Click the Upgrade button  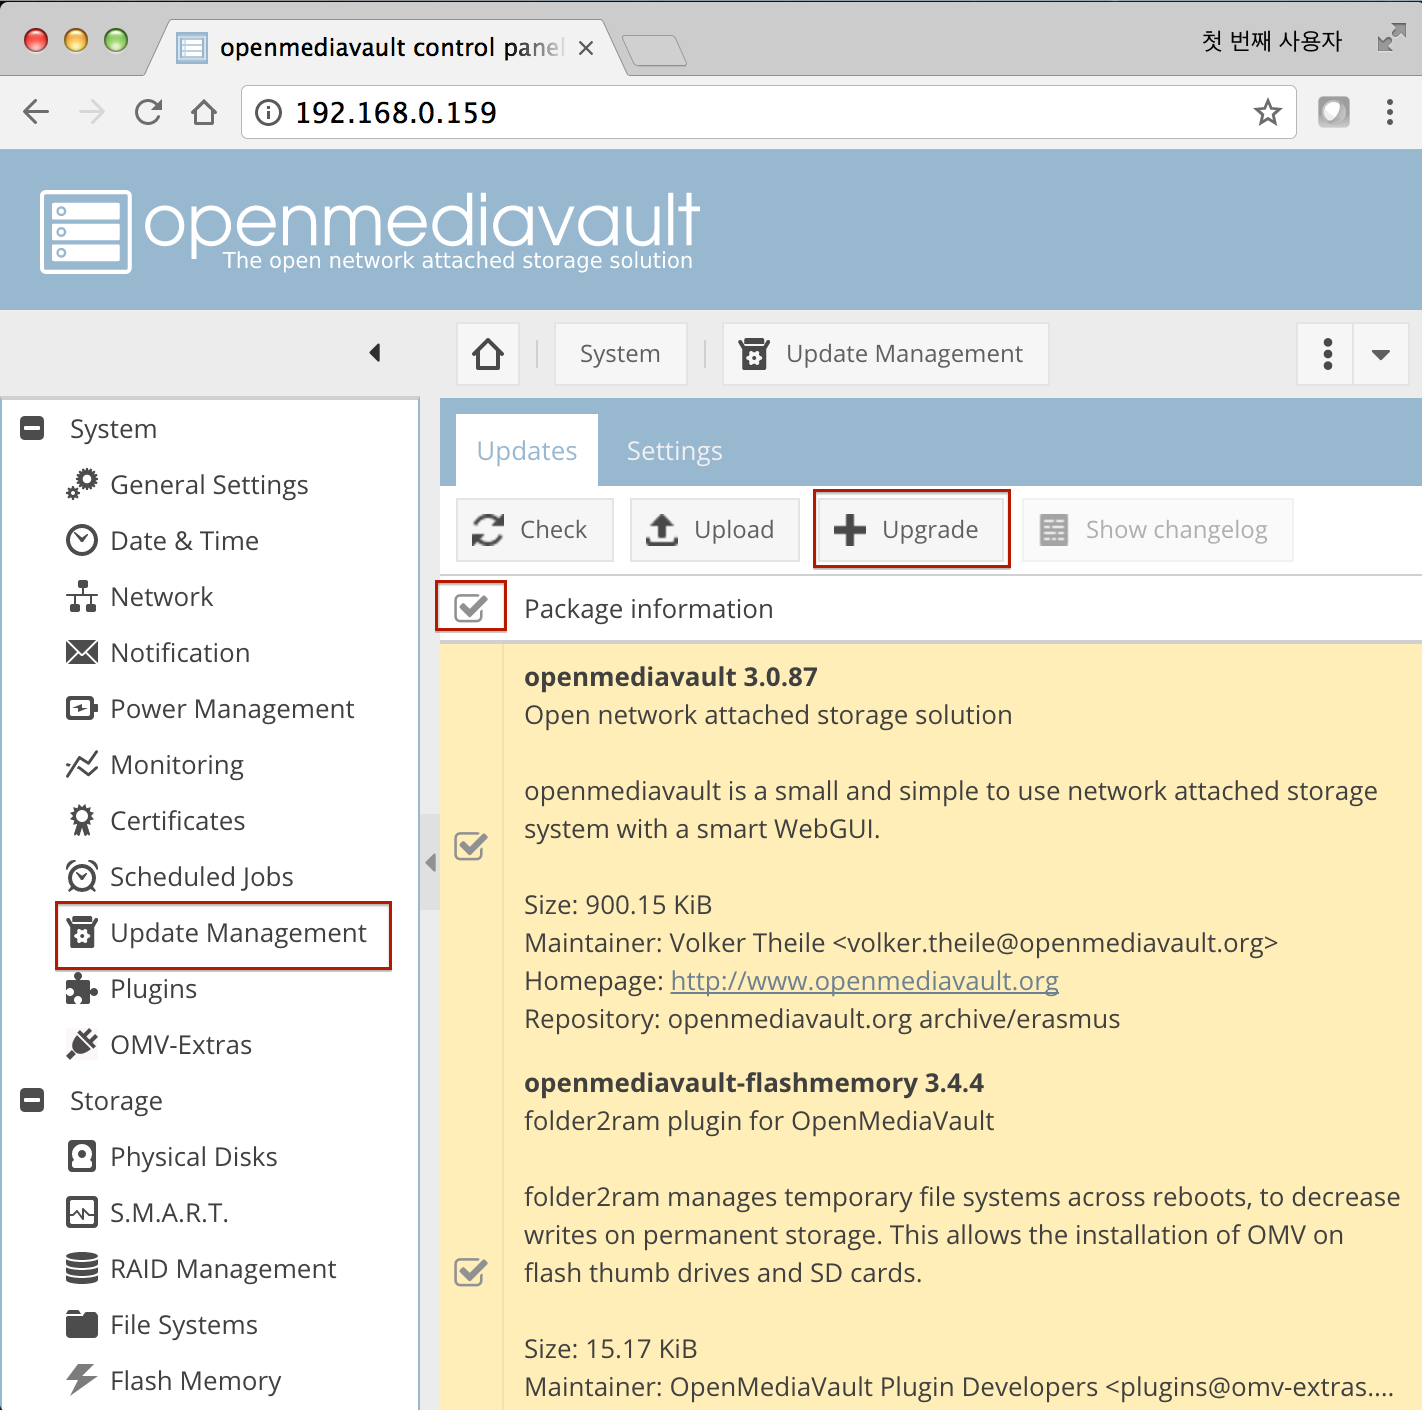[911, 530]
